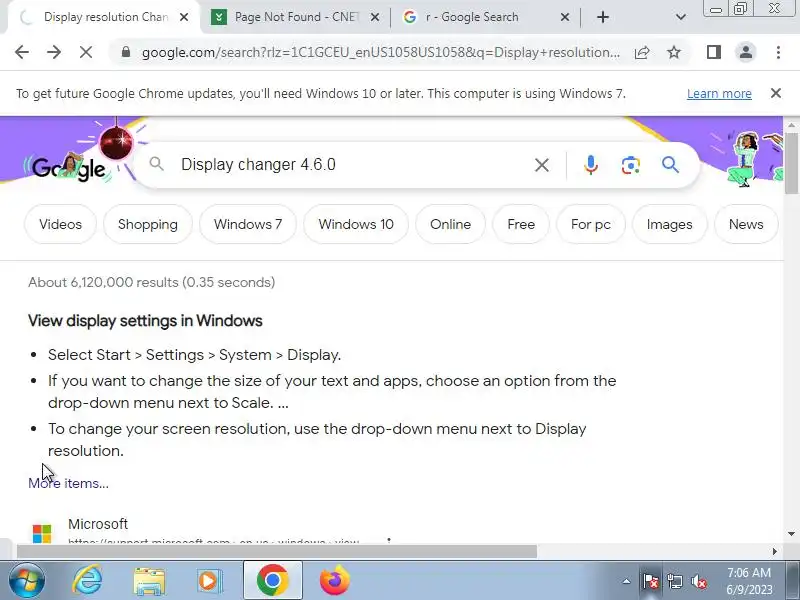
Task: Open the clock showing 7:06 AM
Action: [x=749, y=581]
